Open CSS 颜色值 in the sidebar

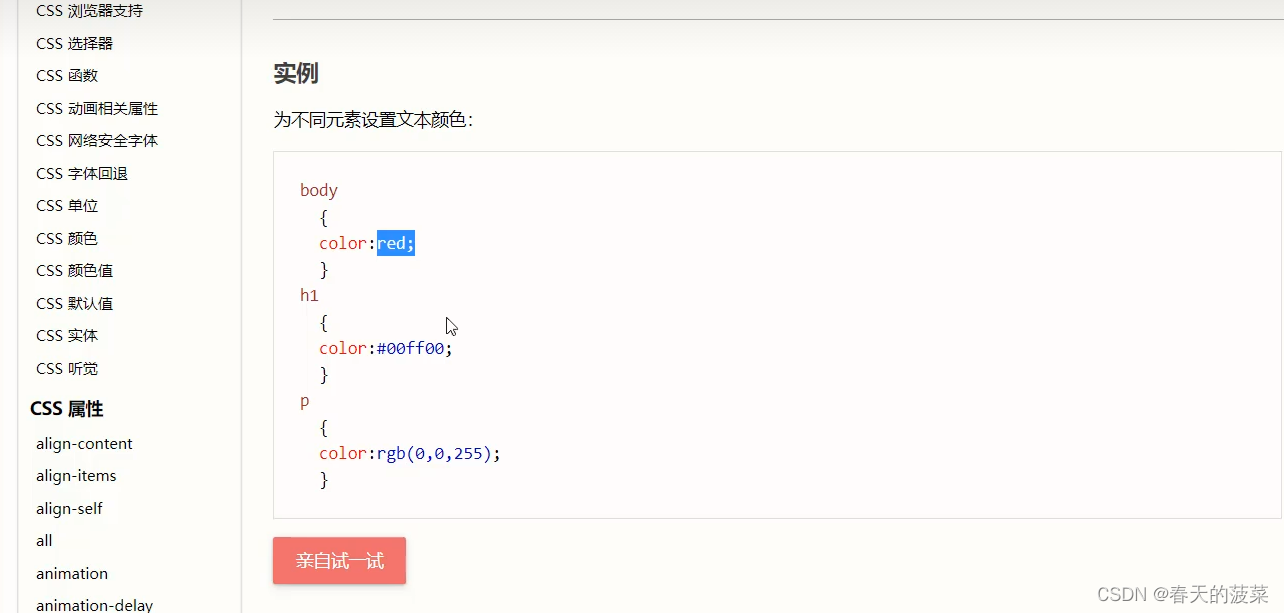point(73,270)
